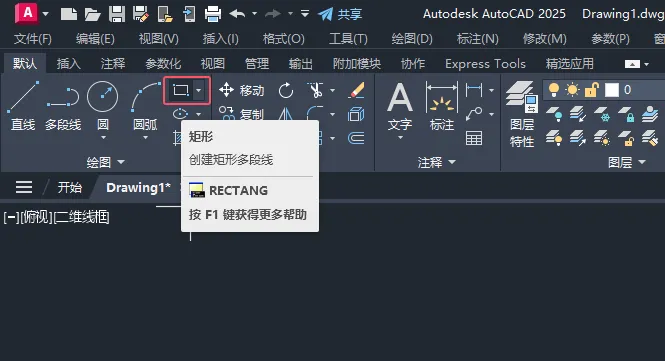Open Customize Quick Access Toolbar dropdown
Image resolution: width=665 pixels, height=361 pixels.
[305, 14]
